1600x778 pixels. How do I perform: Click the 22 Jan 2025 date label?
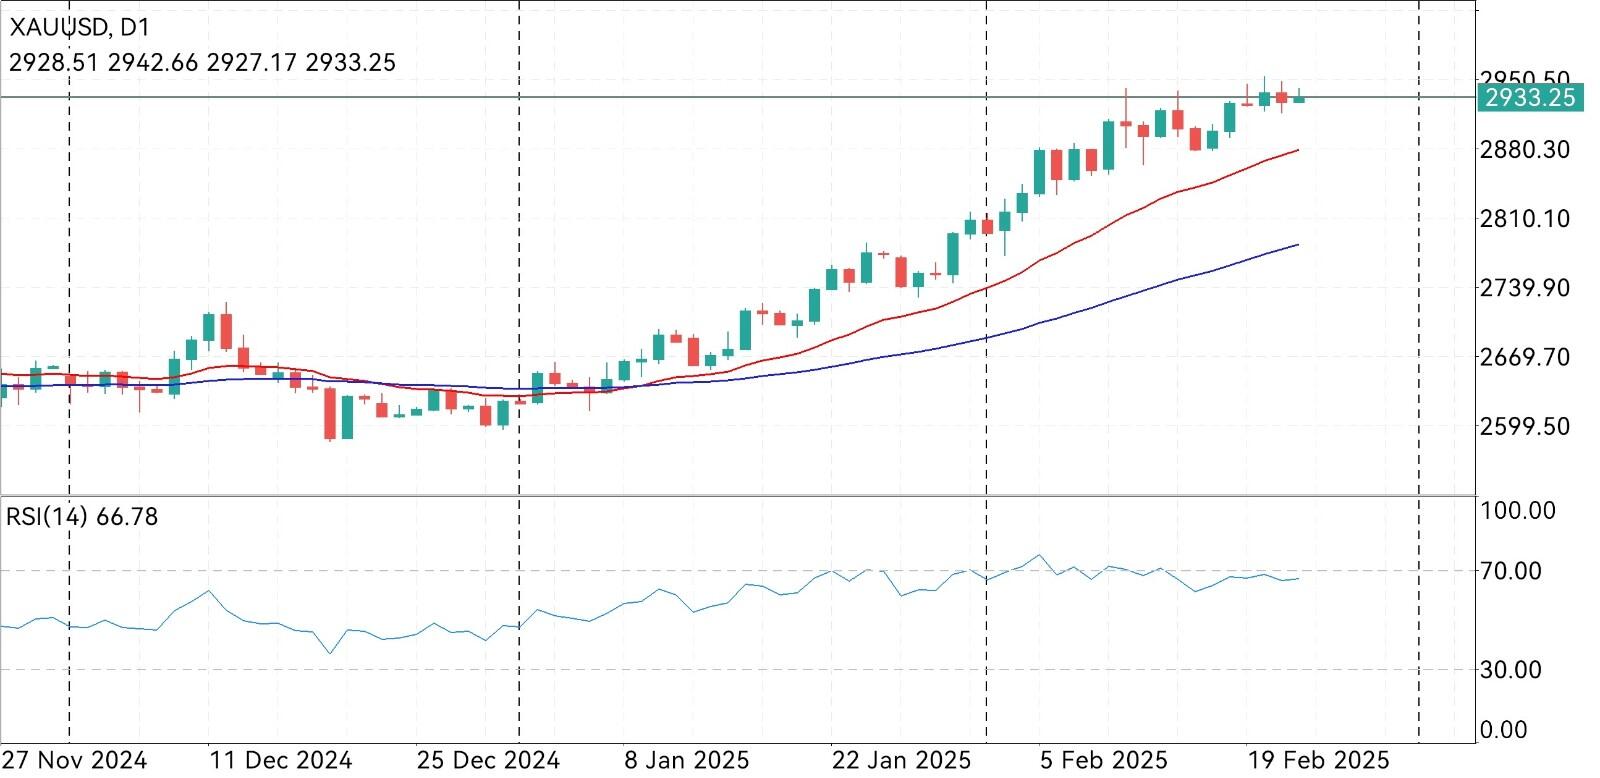tap(901, 761)
